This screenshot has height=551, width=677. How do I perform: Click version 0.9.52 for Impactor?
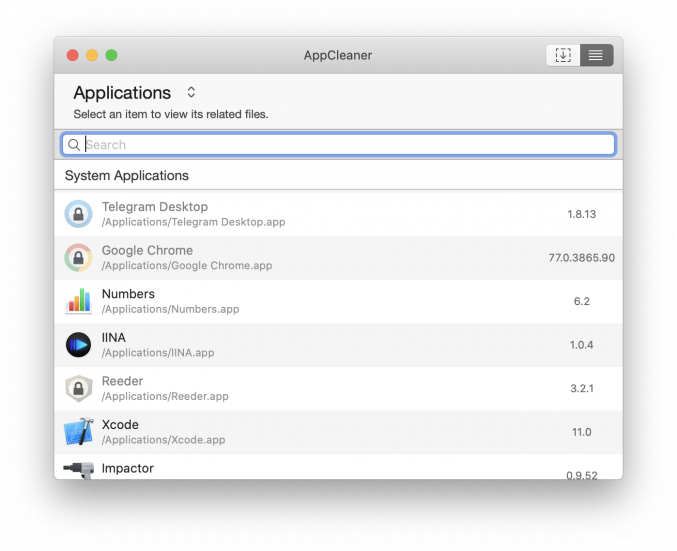[x=581, y=475]
